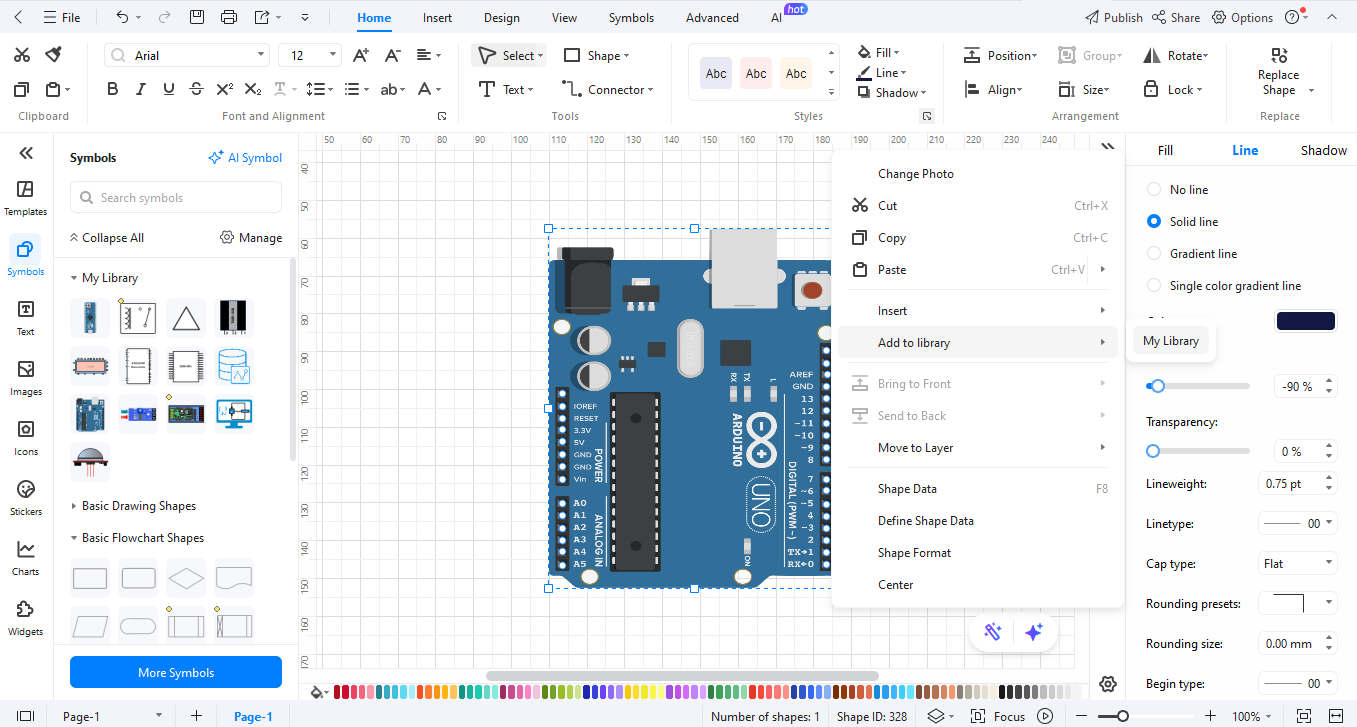Select the No line radio option
Screen dimensions: 1357x727
[1154, 189]
